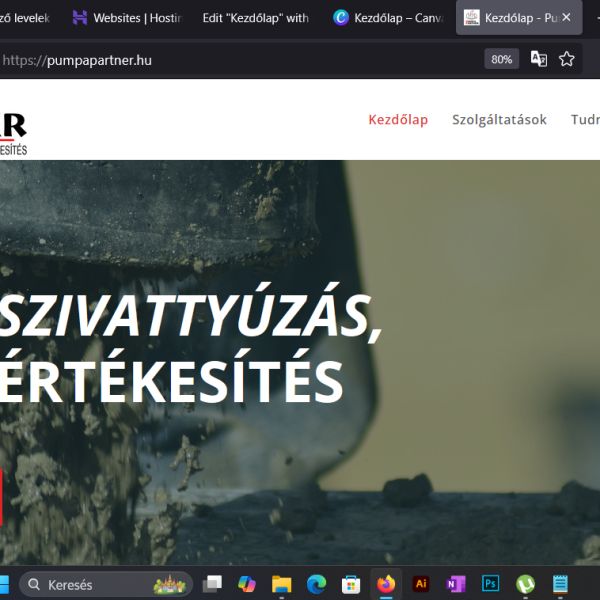Click the translate page icon in address bar

coord(539,59)
